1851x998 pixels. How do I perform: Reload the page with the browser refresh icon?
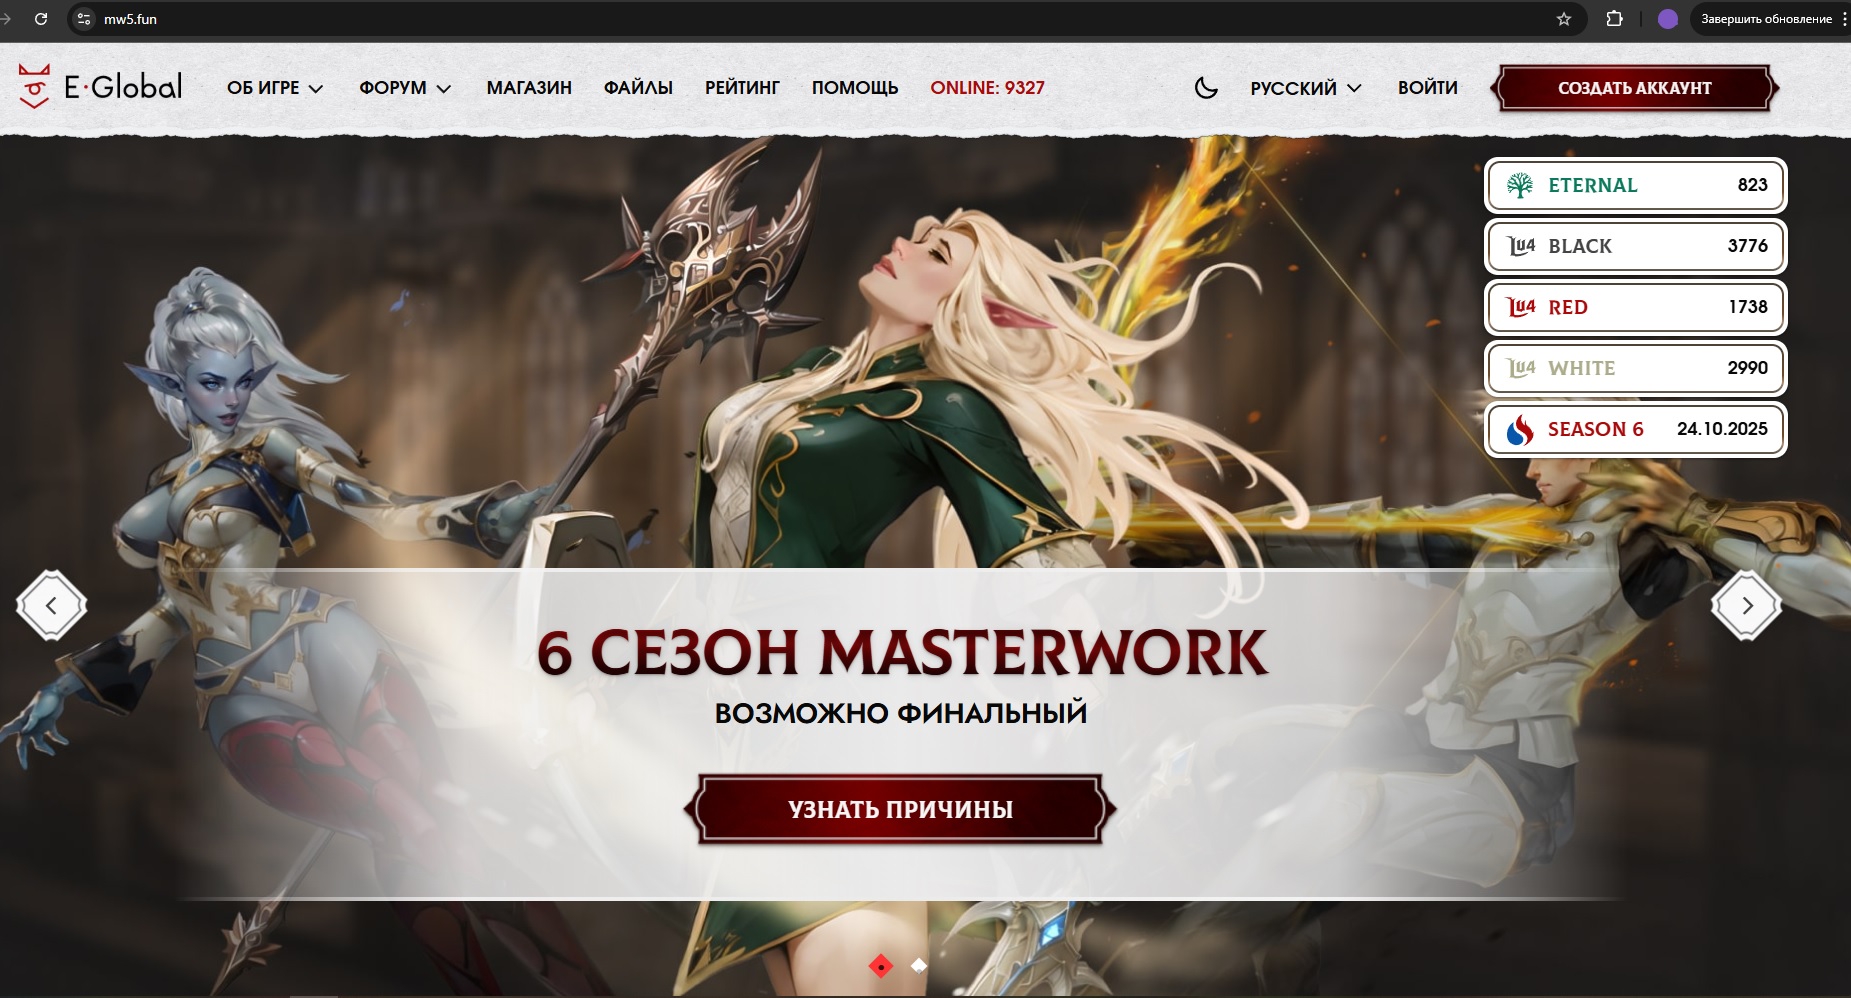[x=41, y=19]
